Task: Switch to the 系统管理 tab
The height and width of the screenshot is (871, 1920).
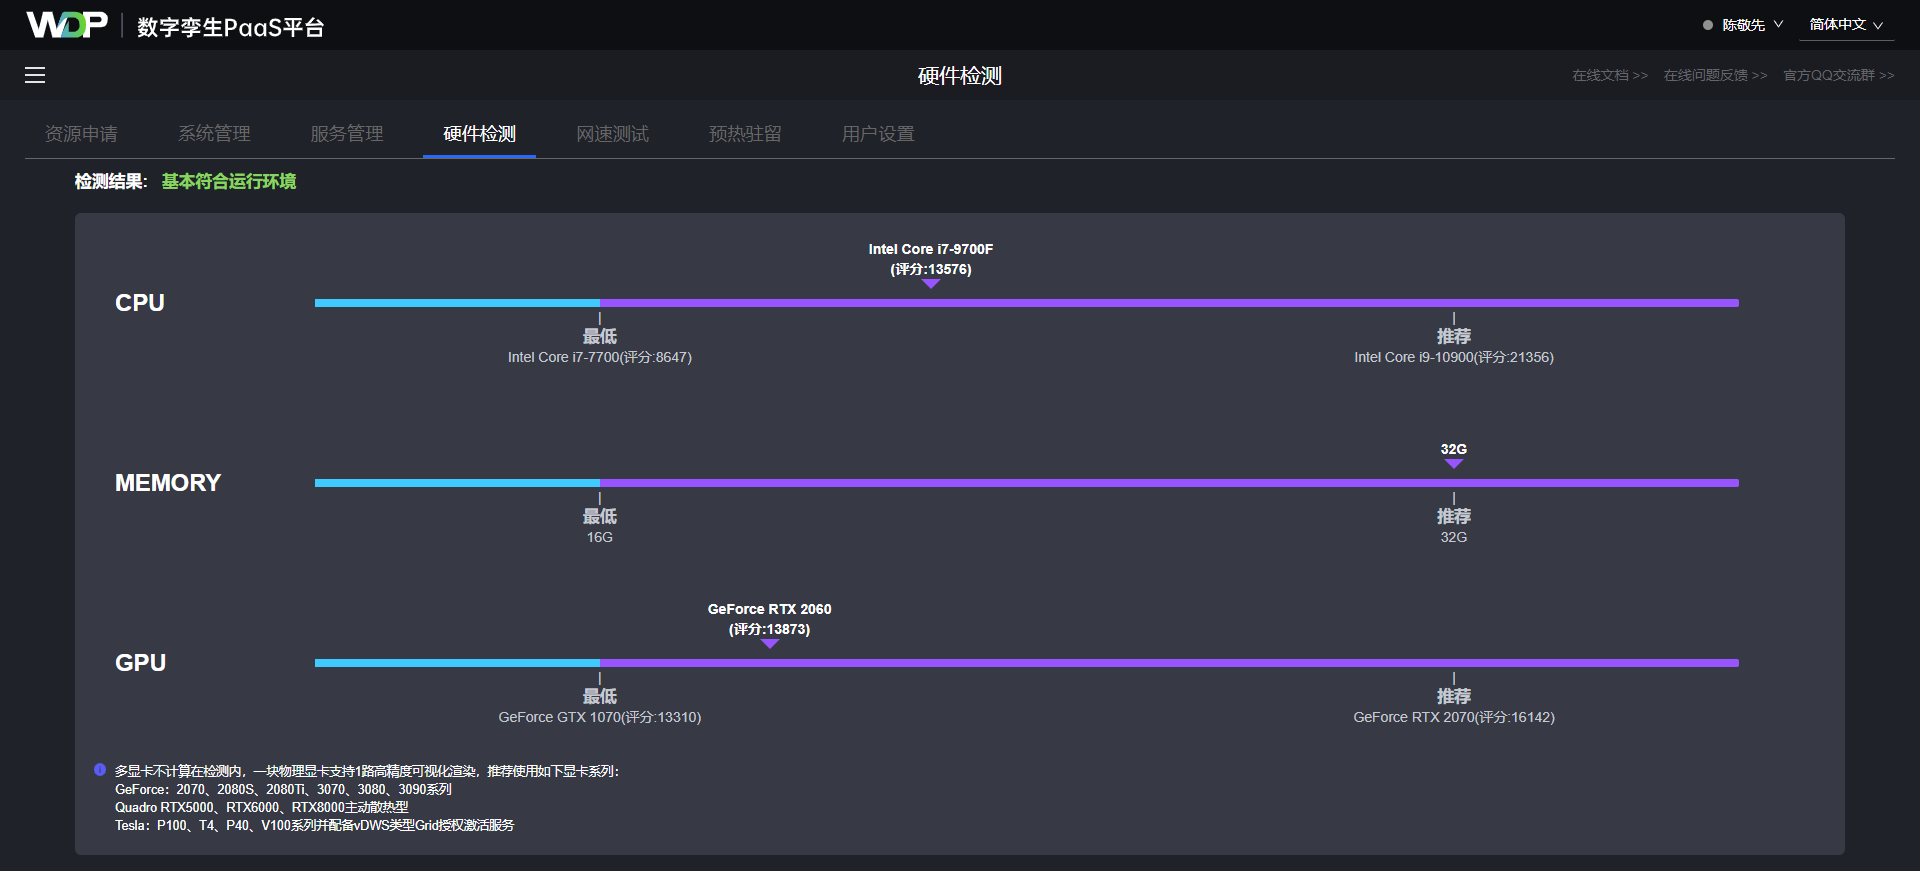Action: [x=214, y=134]
